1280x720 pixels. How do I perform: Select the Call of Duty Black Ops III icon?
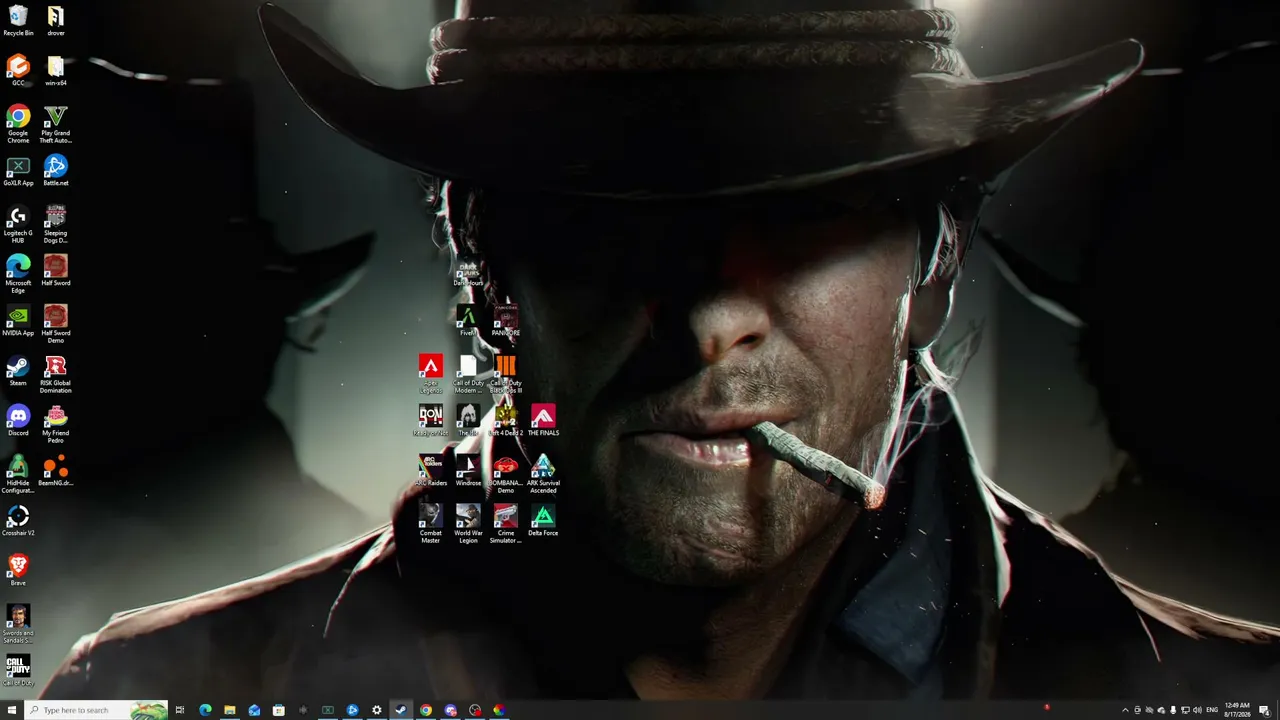pyautogui.click(x=506, y=373)
